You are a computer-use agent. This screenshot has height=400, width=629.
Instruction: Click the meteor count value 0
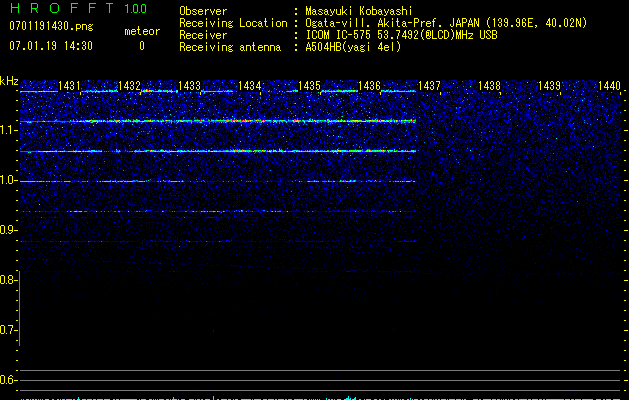click(x=141, y=46)
